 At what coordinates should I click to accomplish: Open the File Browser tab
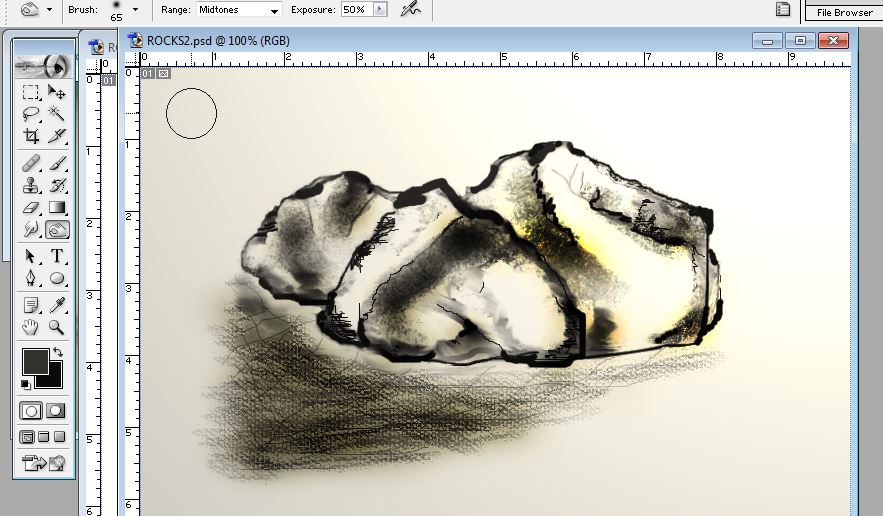844,12
